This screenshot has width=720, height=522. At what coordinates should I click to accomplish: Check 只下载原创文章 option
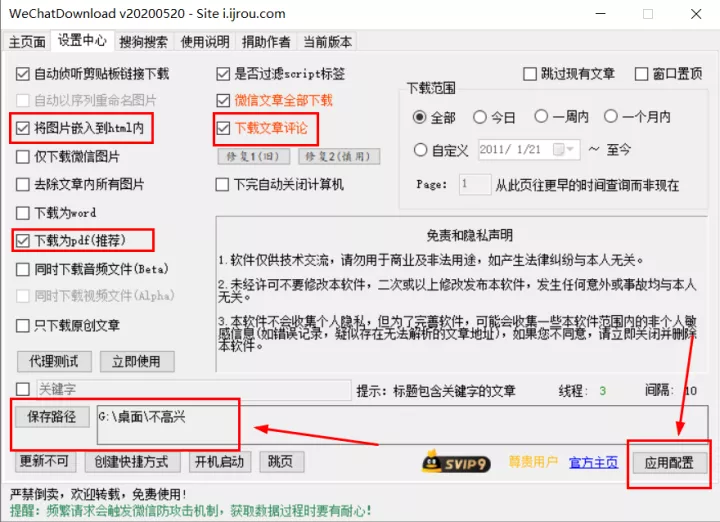(22, 326)
